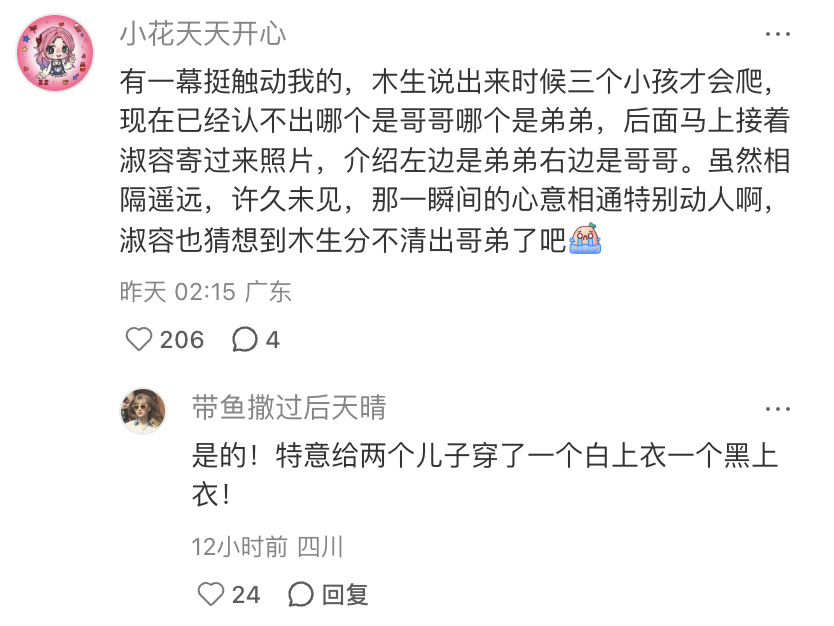This screenshot has width=834, height=626.
Task: Tap the crying emoji in the comment
Action: tap(585, 239)
